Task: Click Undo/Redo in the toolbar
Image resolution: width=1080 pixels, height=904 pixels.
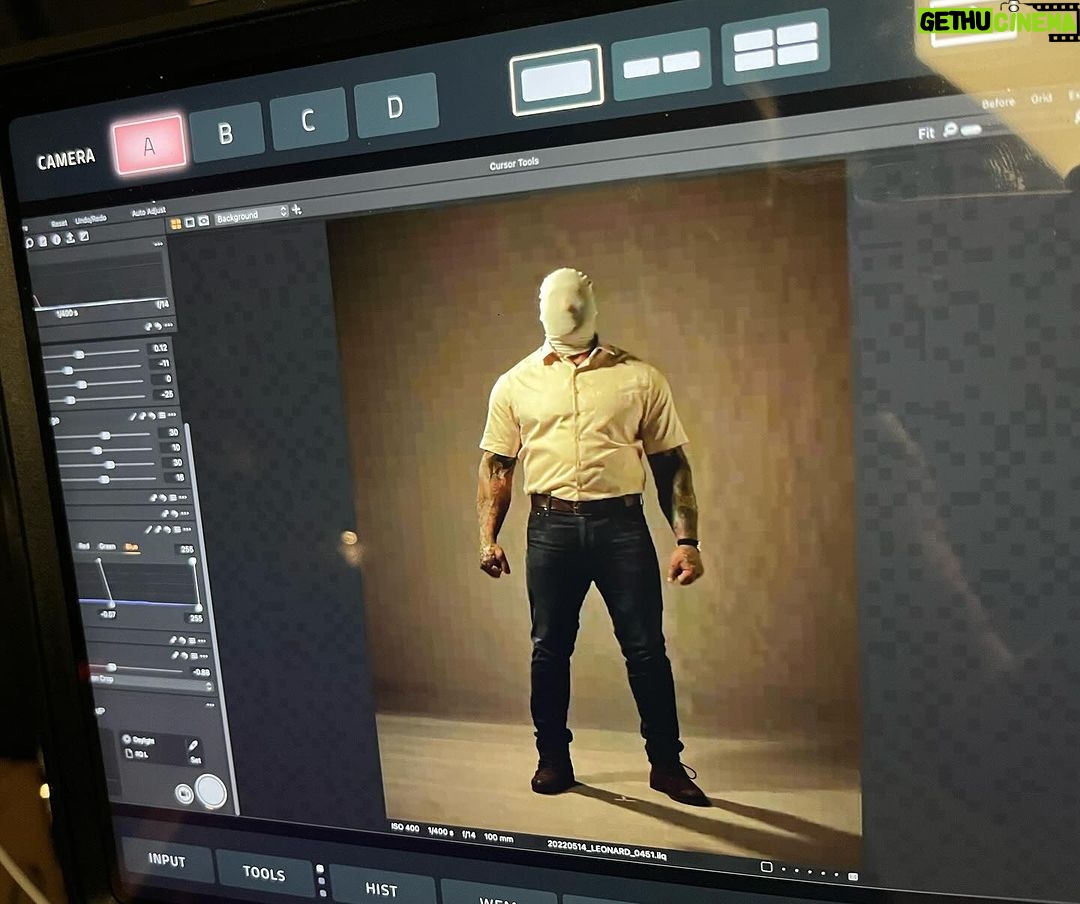Action: tap(91, 218)
